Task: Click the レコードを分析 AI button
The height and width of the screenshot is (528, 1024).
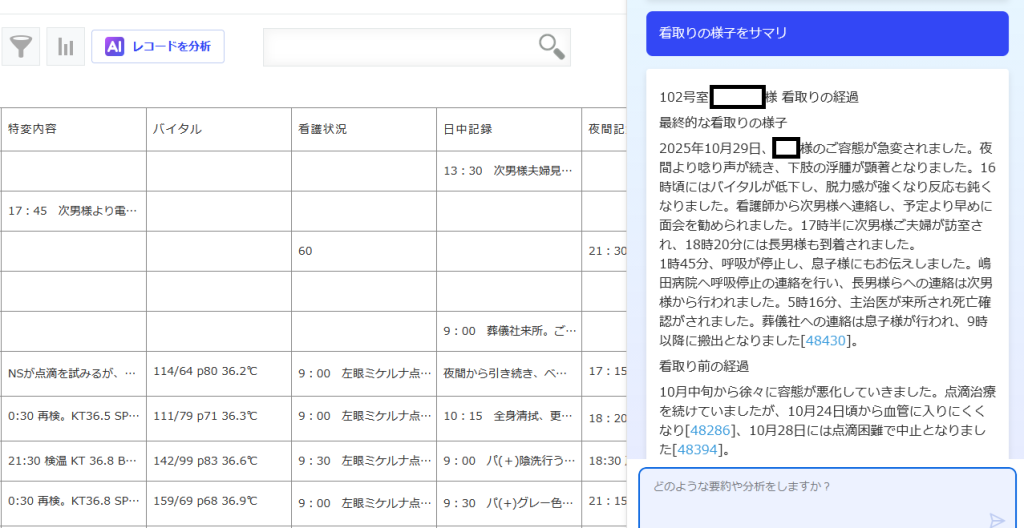Action: point(158,46)
